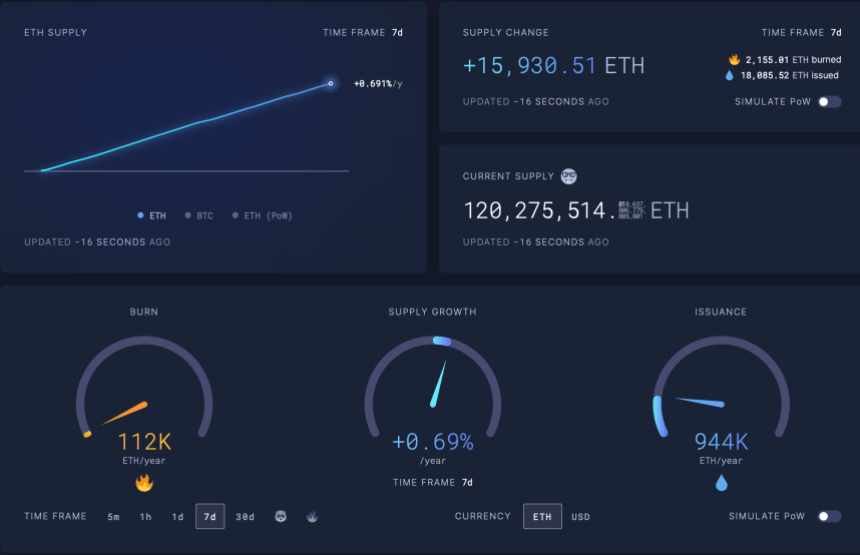Click the 7d time frame in ETH Supply panel
This screenshot has height=555, width=860.
397,33
